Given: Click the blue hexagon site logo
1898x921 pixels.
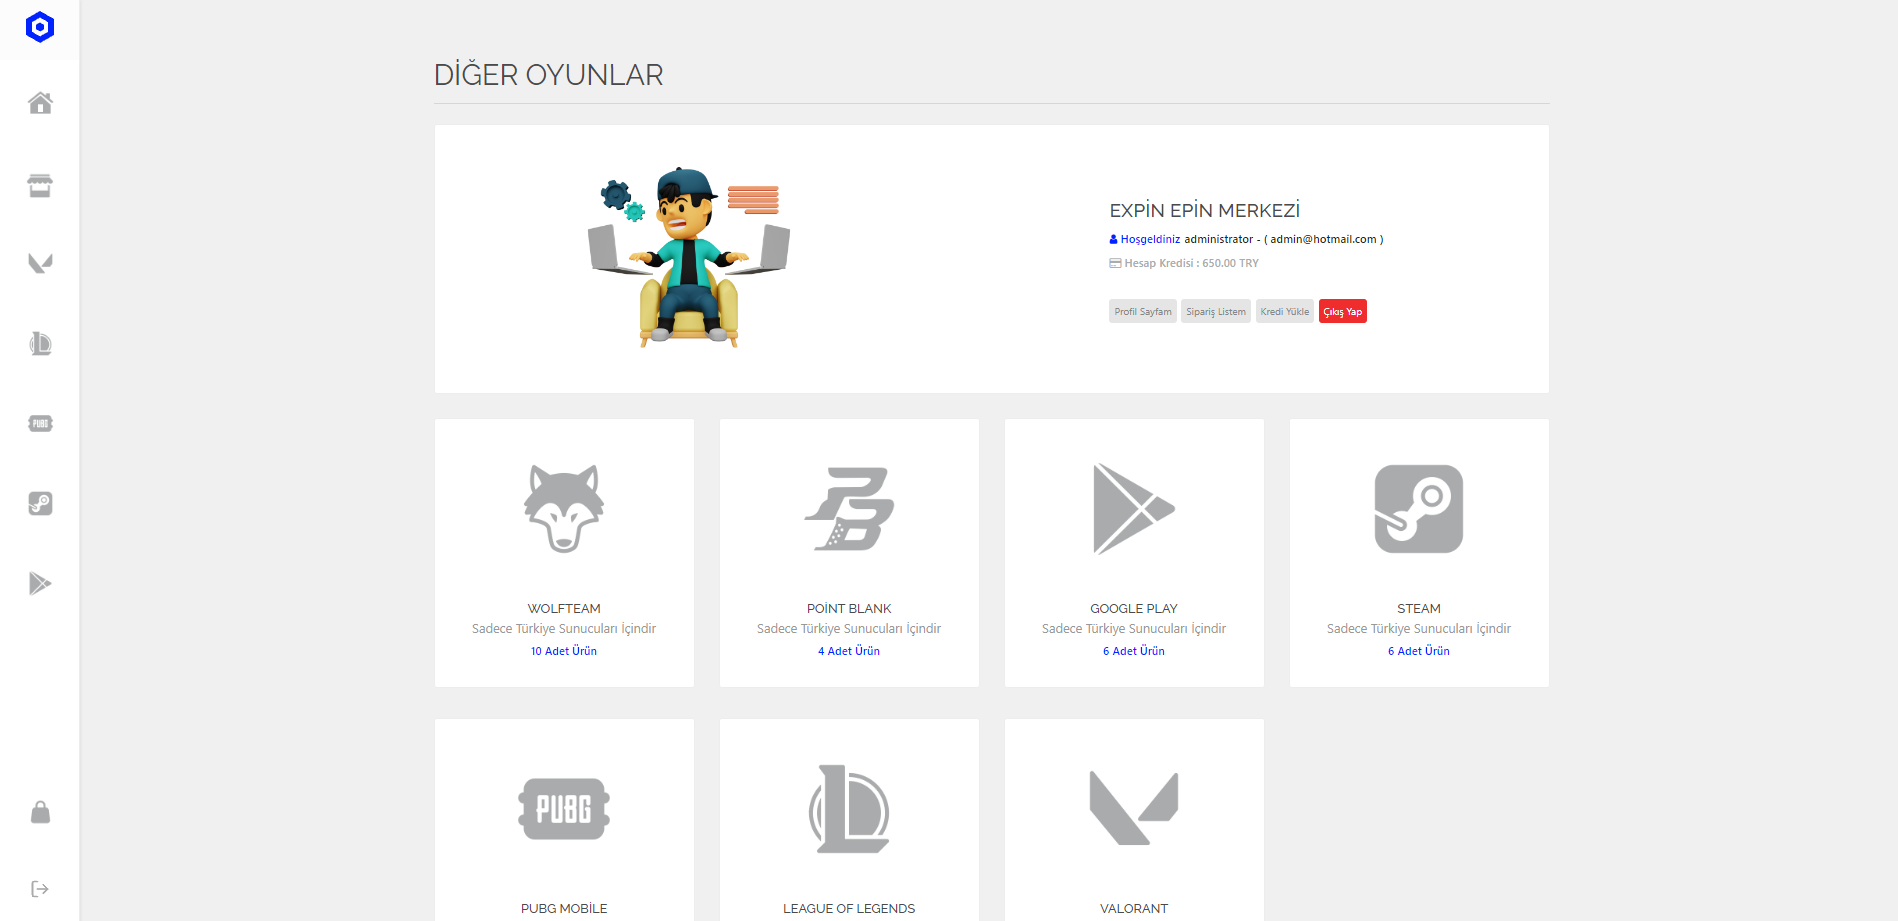Looking at the screenshot, I should [40, 27].
